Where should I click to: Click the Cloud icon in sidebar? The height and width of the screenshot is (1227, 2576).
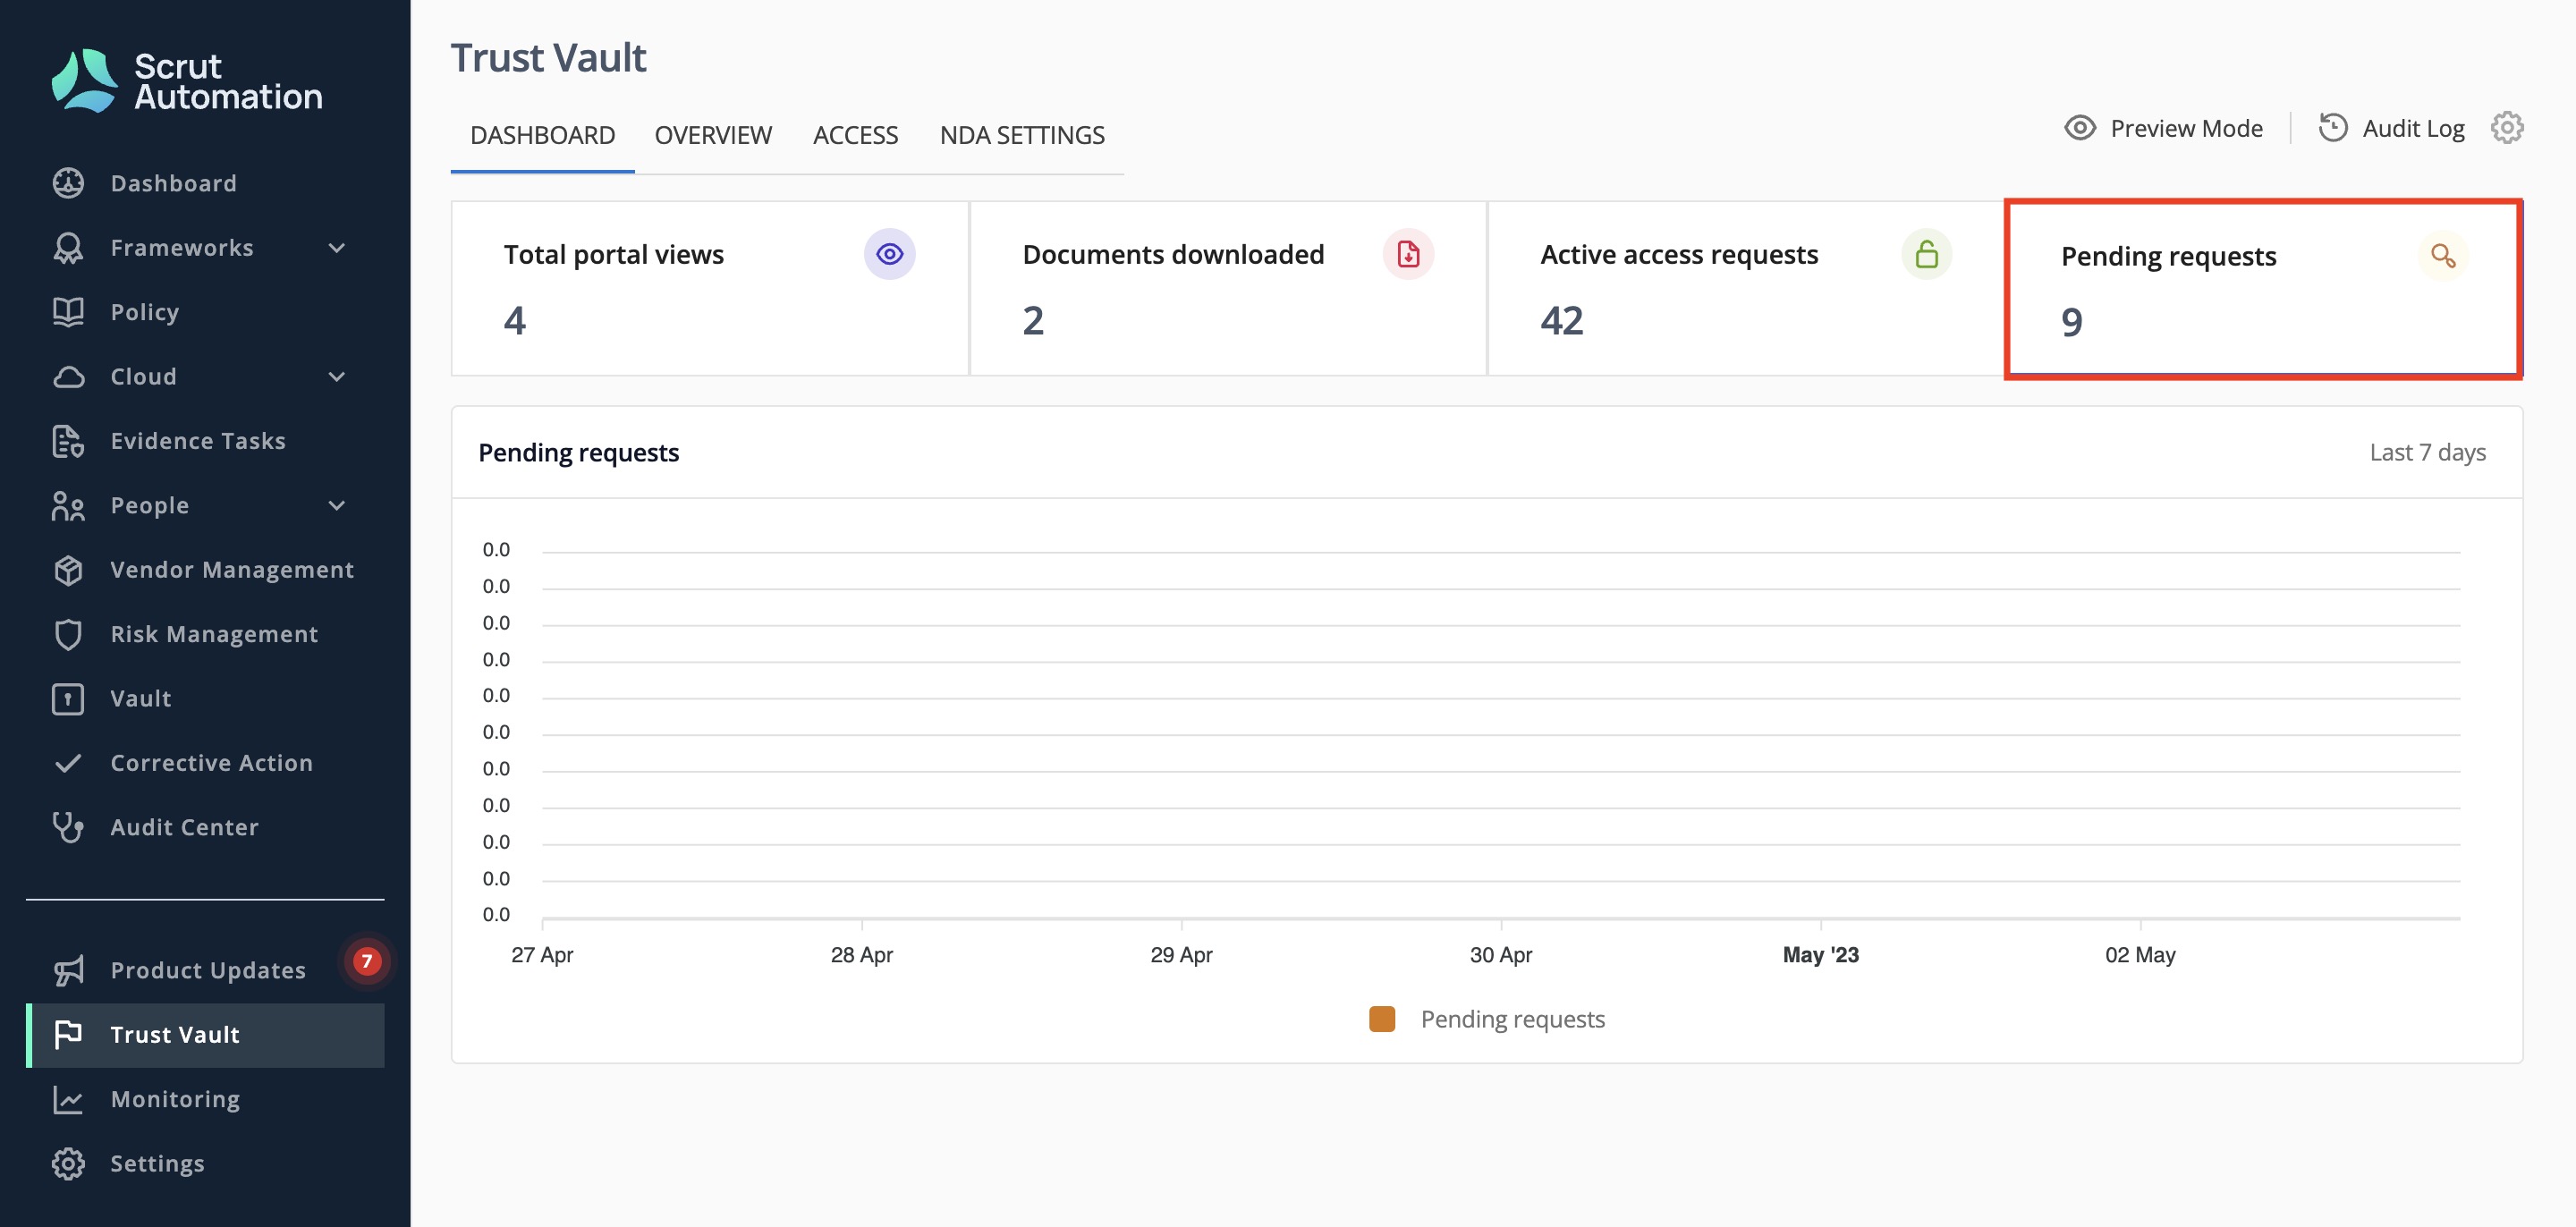click(68, 377)
